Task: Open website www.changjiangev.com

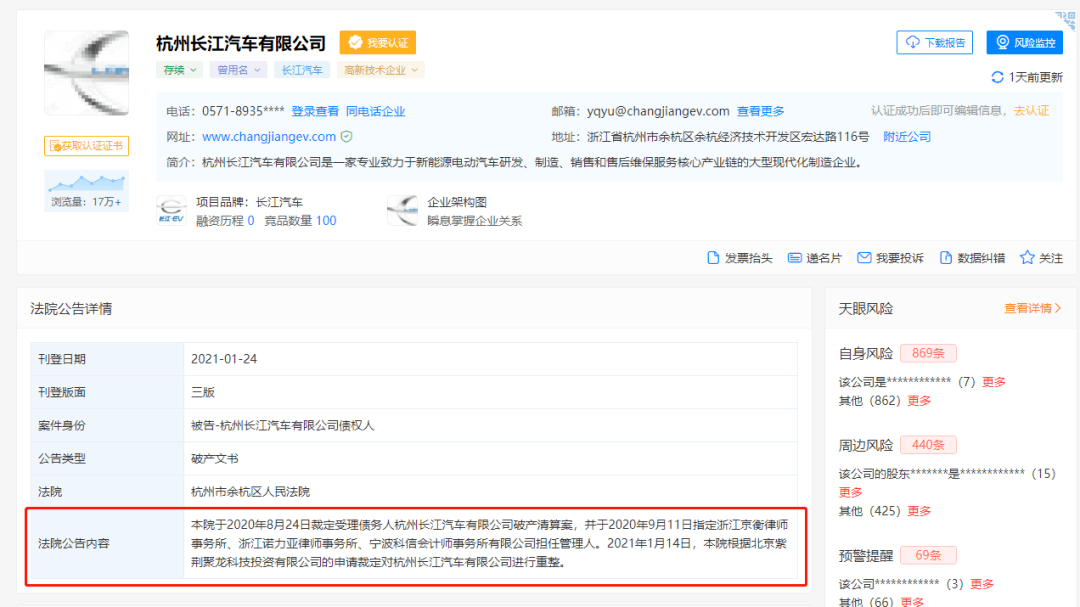Action: click(x=269, y=136)
